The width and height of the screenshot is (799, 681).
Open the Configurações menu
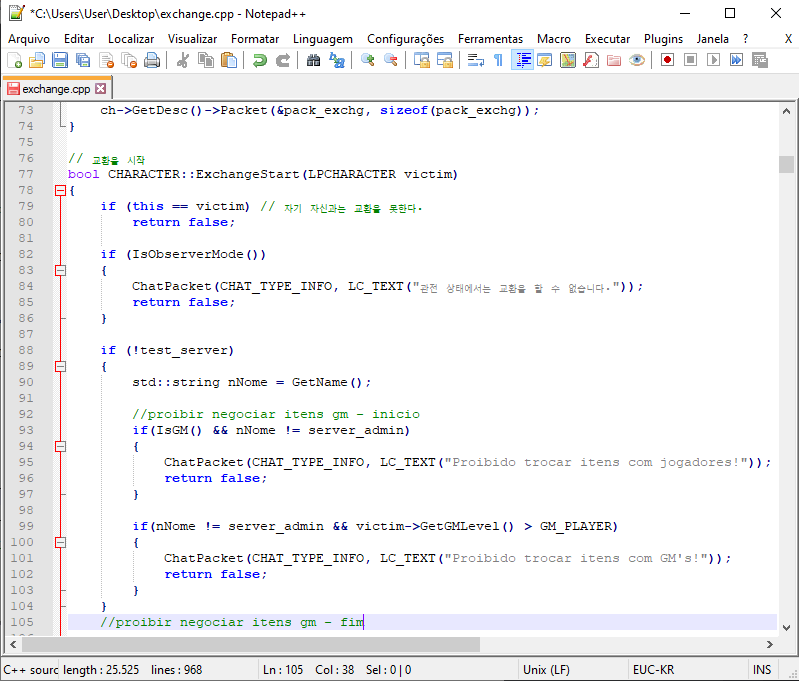tap(406, 39)
